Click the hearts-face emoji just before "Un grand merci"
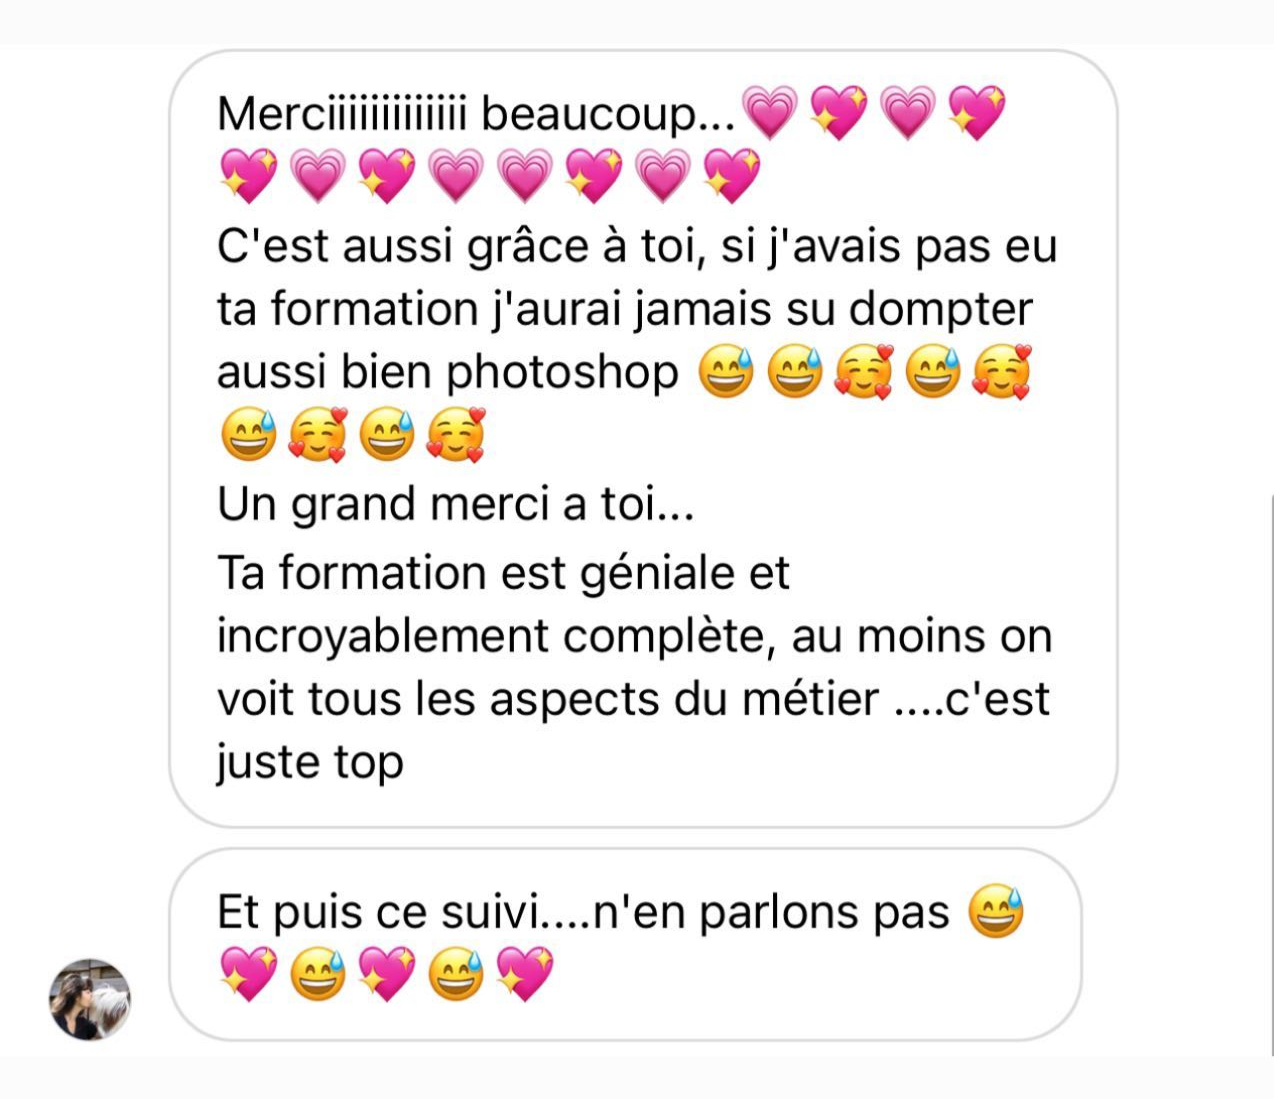The image size is (1274, 1099). tap(456, 435)
